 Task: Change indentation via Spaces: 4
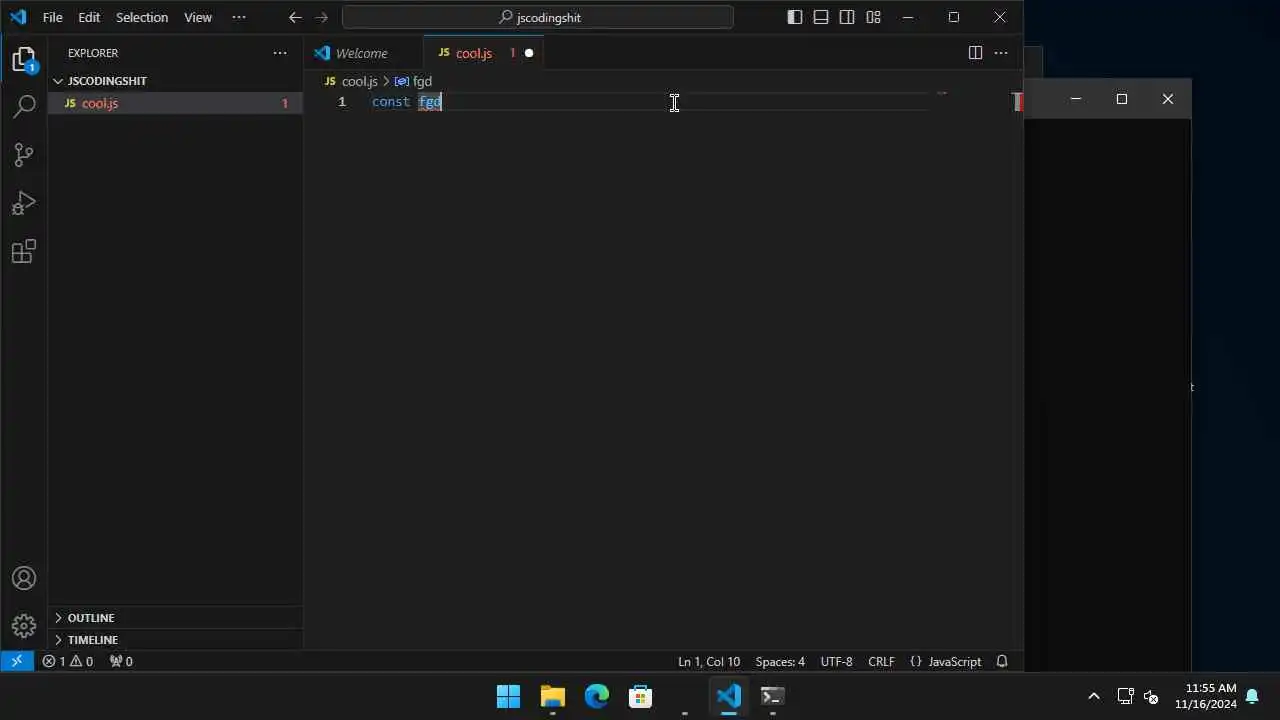pos(780,661)
